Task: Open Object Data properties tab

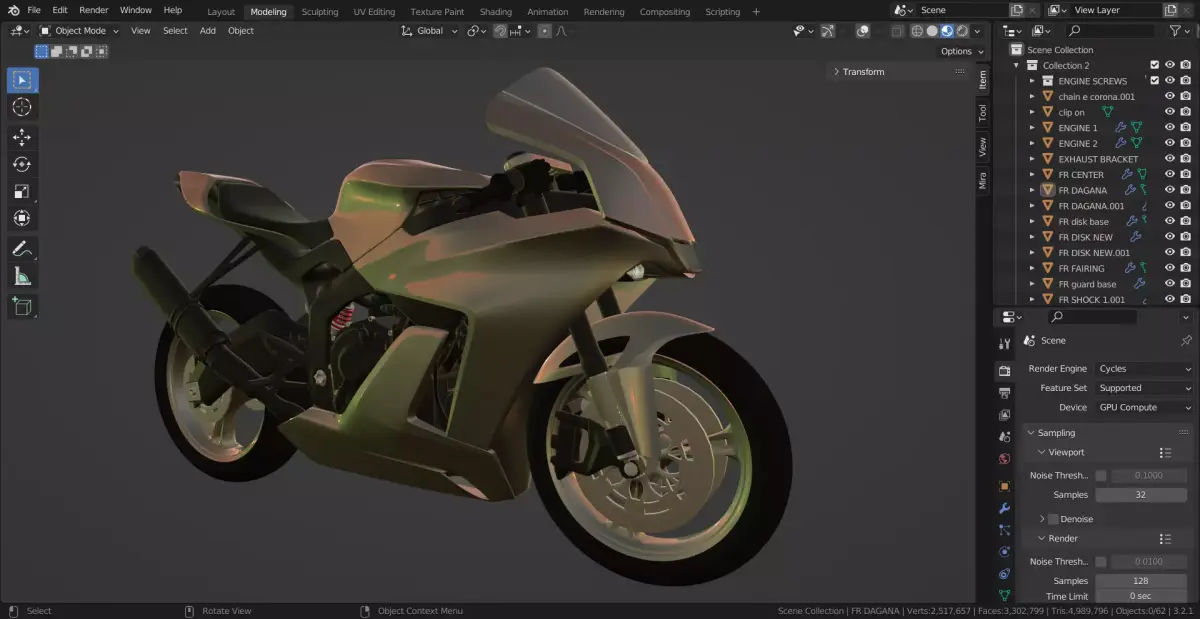Action: [1004, 595]
